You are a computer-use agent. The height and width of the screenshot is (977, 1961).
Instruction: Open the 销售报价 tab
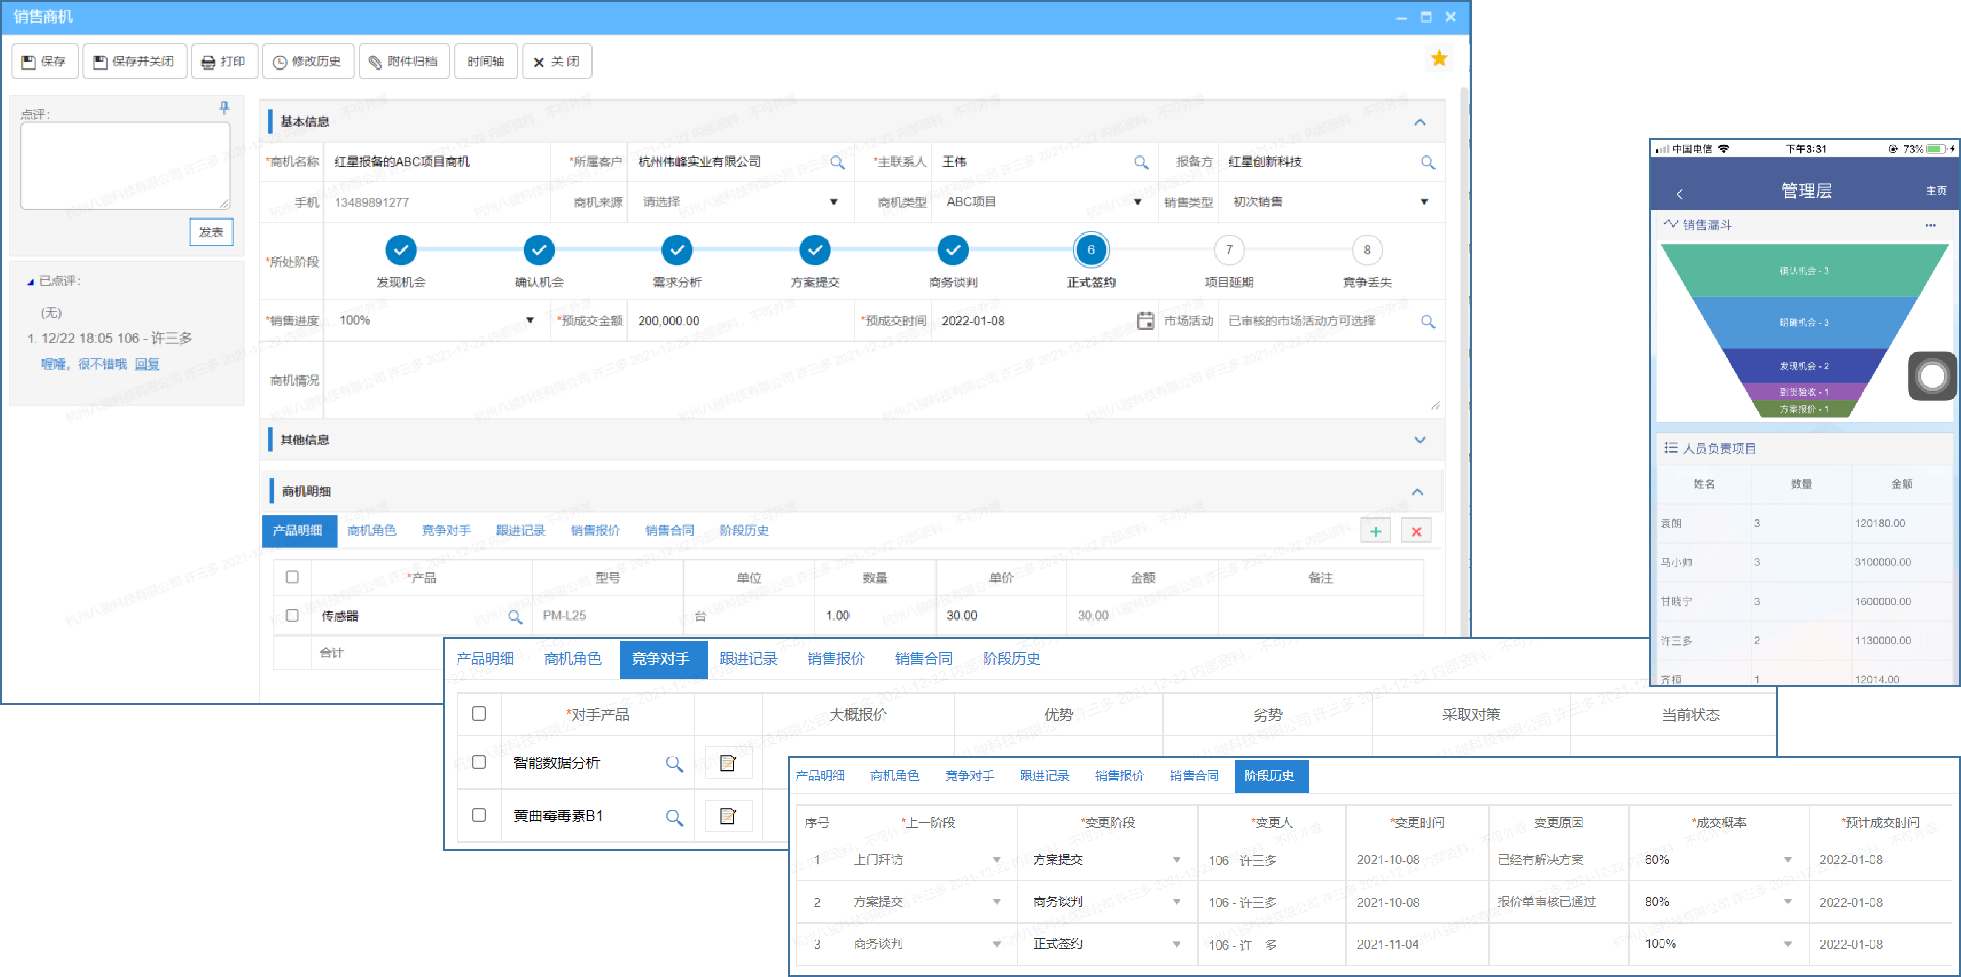[x=593, y=530]
